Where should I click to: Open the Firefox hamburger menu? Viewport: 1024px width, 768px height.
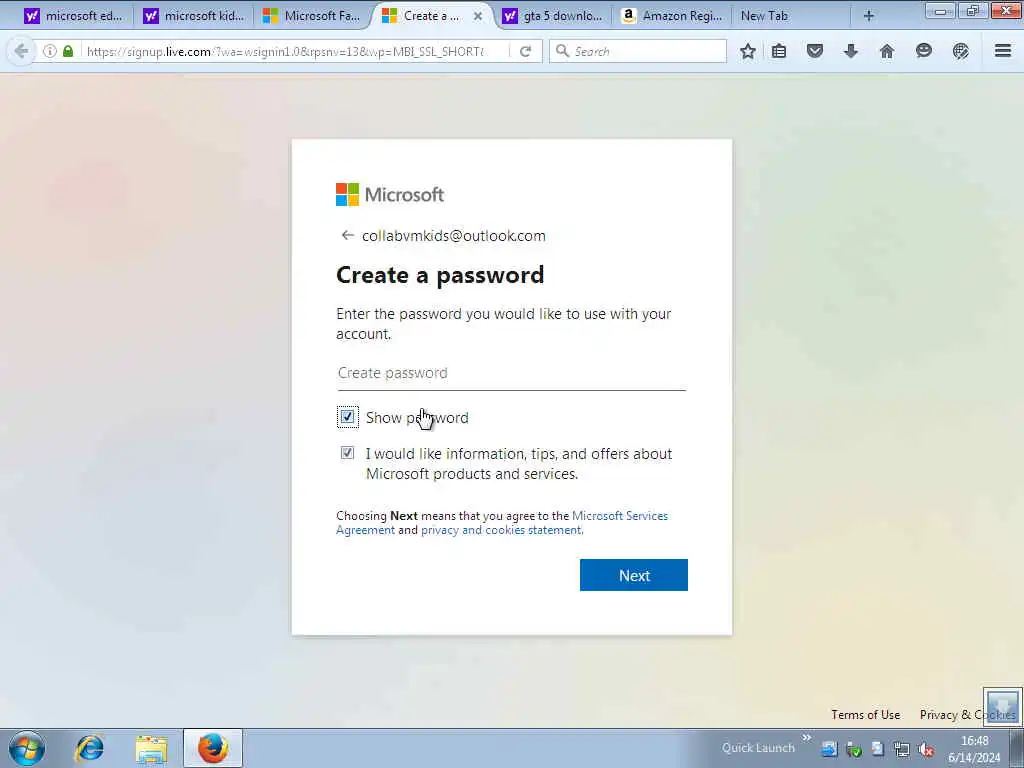tap(1002, 51)
